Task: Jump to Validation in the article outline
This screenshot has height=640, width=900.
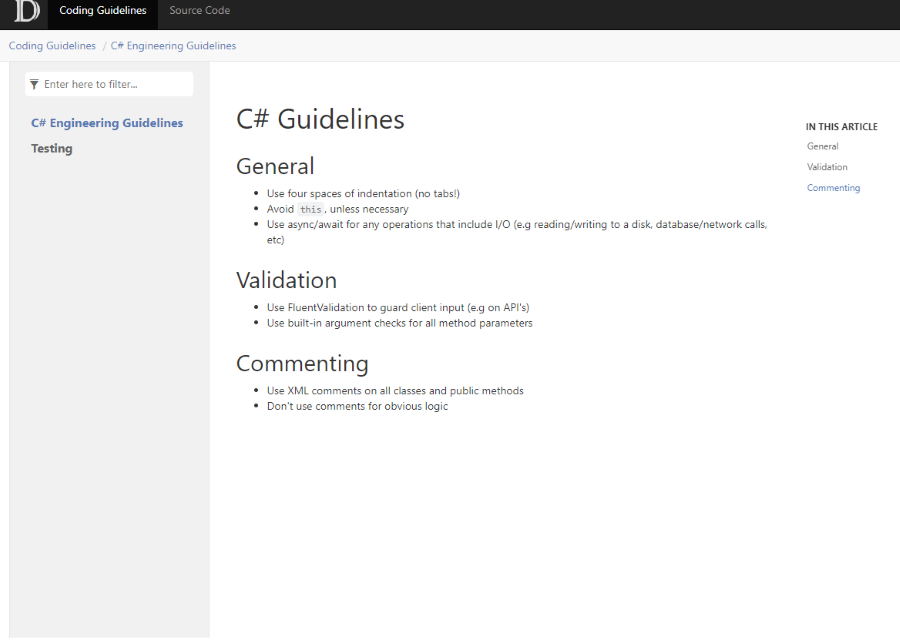Action: (827, 167)
